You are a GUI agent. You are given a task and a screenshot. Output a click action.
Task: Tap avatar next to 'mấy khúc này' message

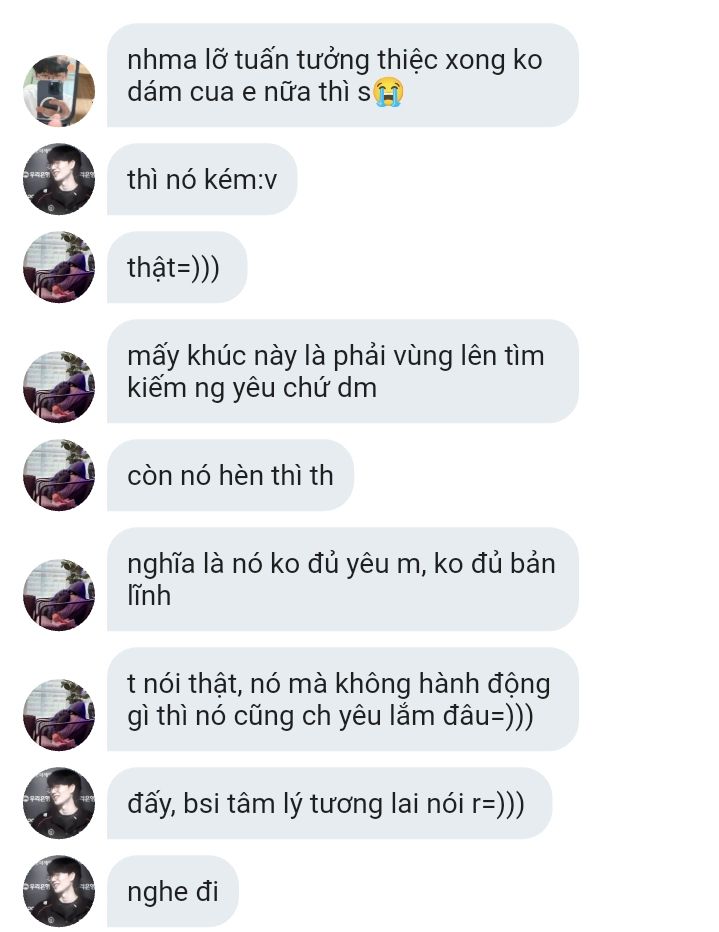[x=59, y=387]
